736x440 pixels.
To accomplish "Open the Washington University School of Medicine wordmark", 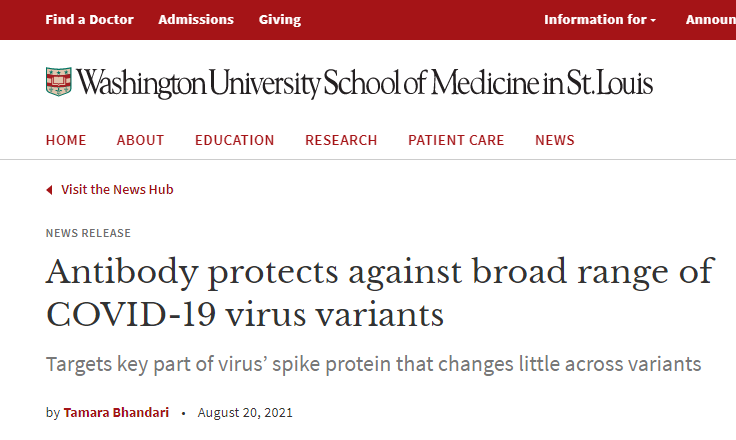I will point(365,83).
